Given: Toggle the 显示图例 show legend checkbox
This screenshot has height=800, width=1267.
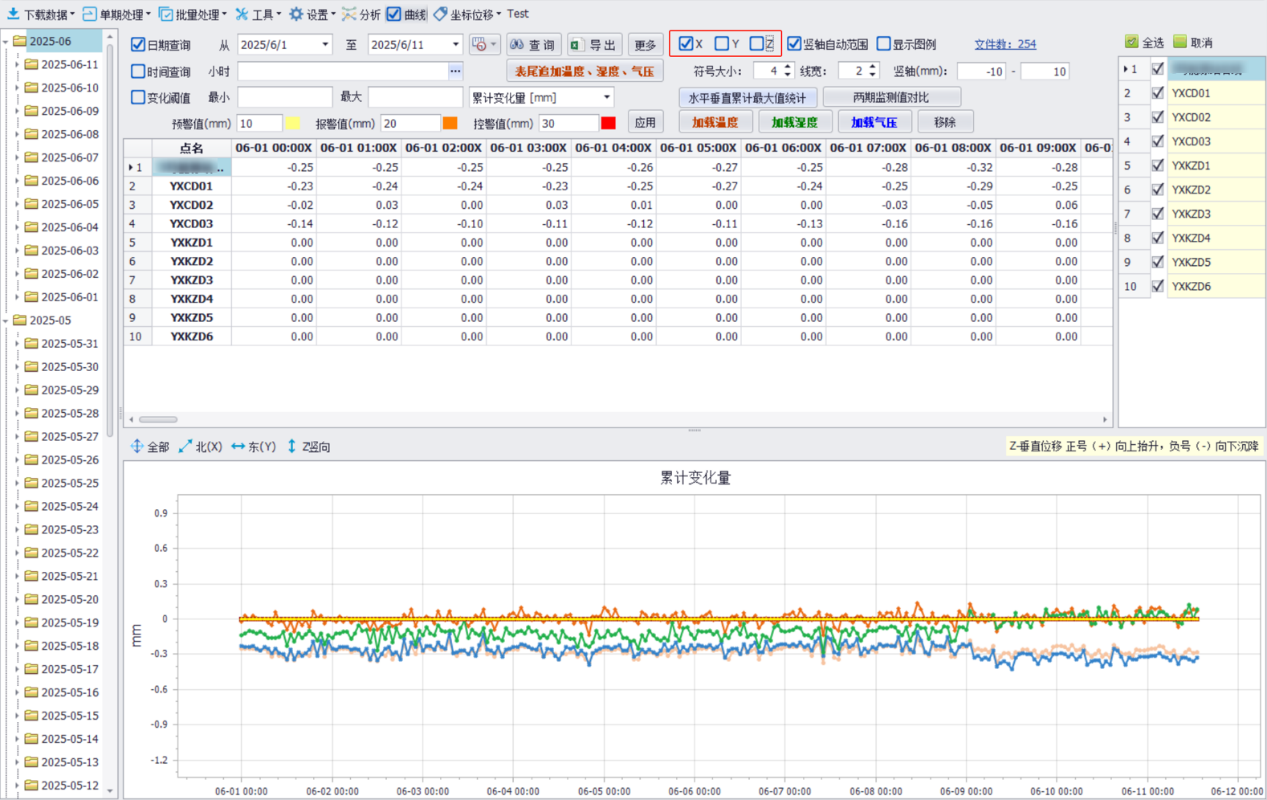Looking at the screenshot, I should pyautogui.click(x=884, y=44).
